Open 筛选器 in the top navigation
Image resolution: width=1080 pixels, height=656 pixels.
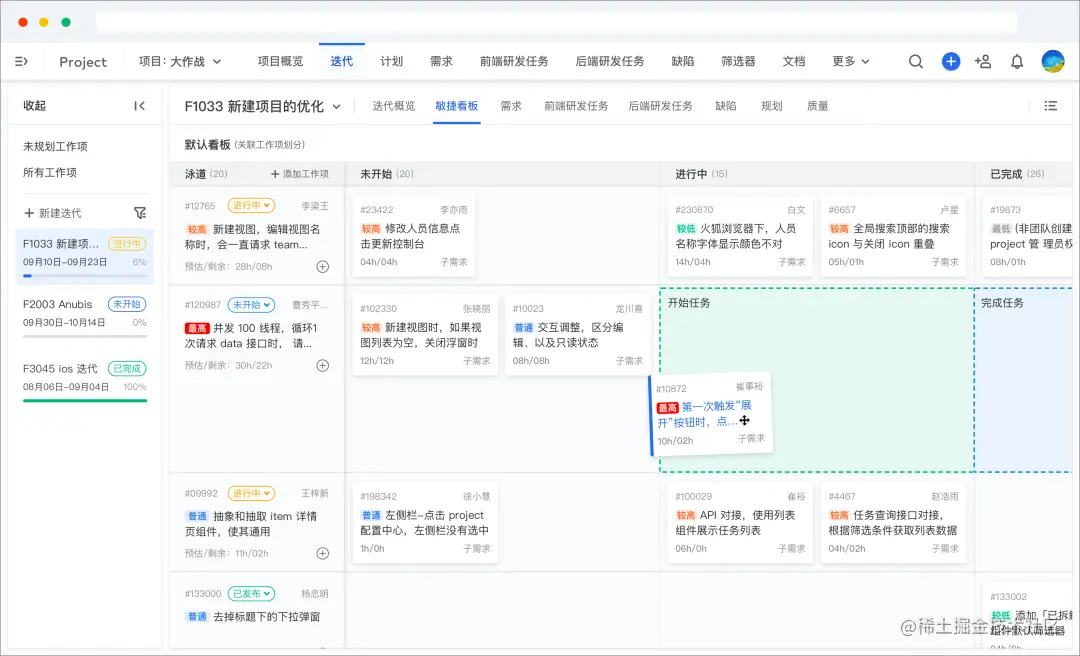[738, 61]
